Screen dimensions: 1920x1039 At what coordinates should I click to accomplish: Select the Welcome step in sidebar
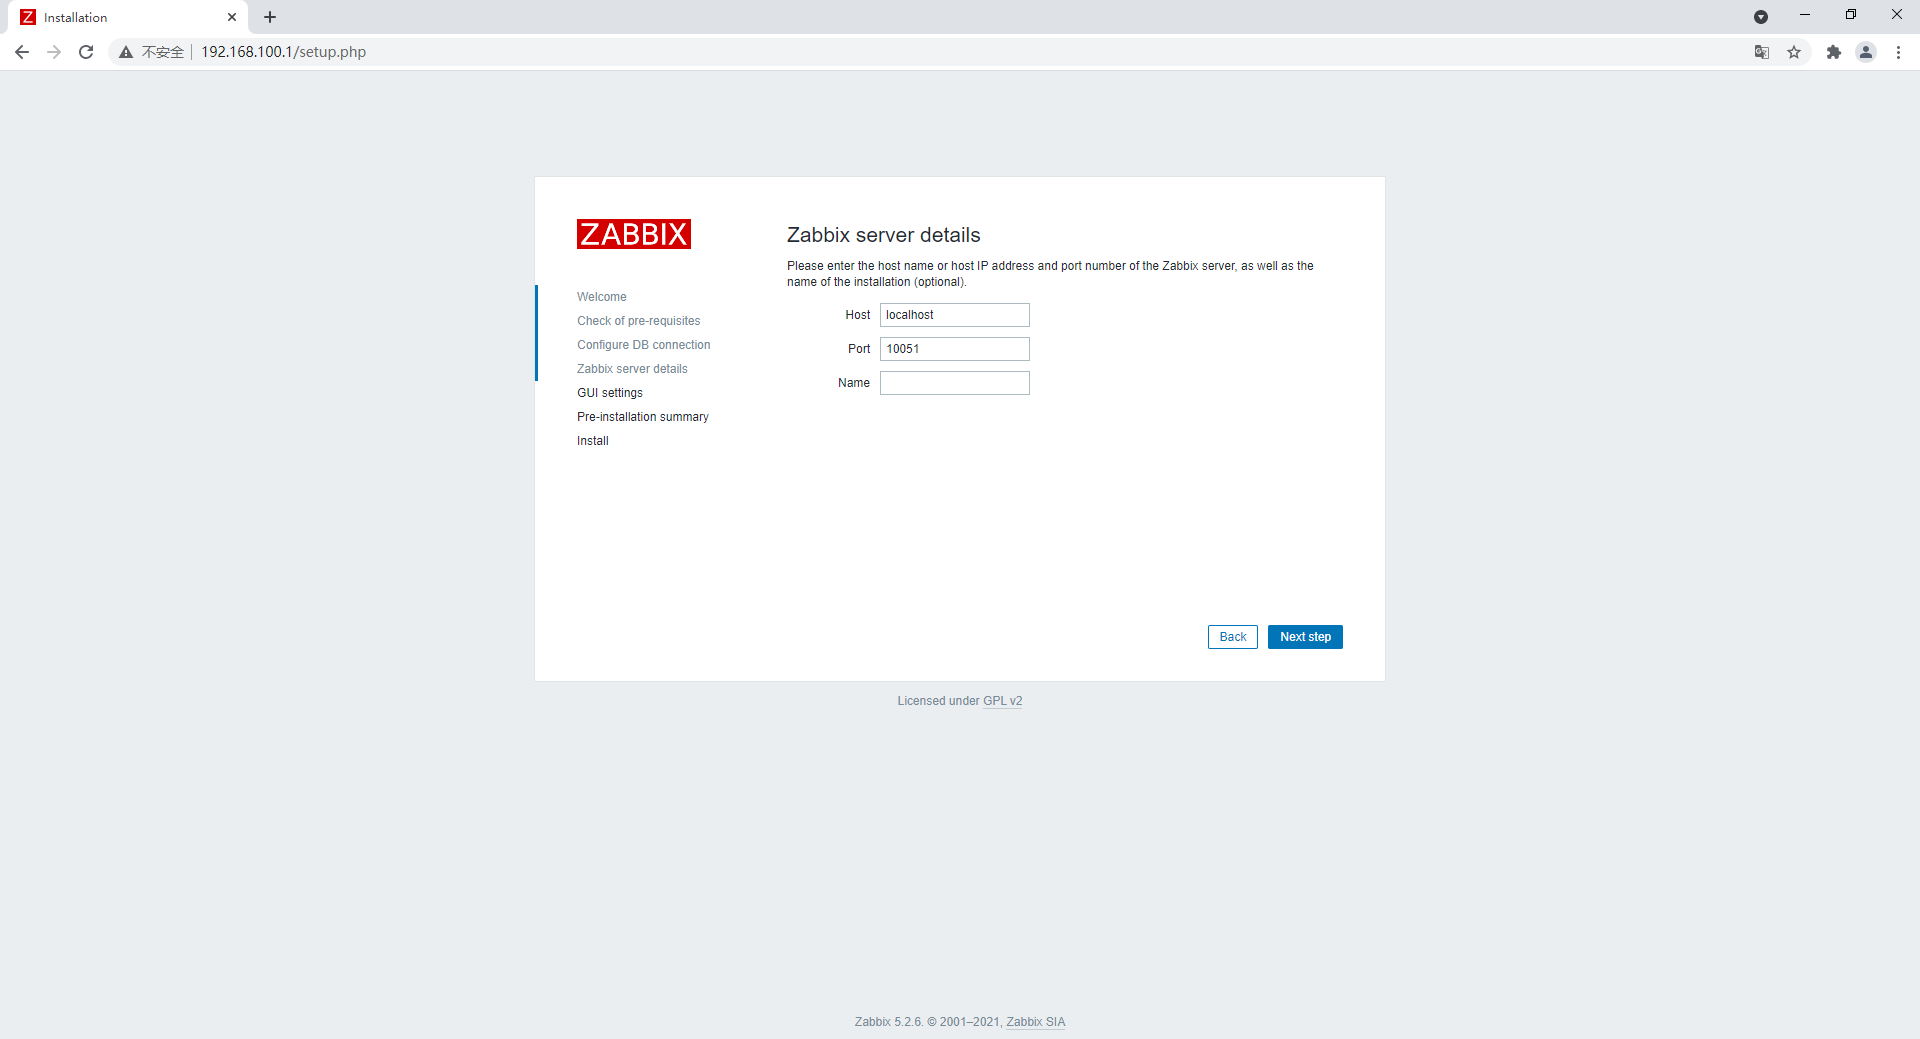click(602, 297)
